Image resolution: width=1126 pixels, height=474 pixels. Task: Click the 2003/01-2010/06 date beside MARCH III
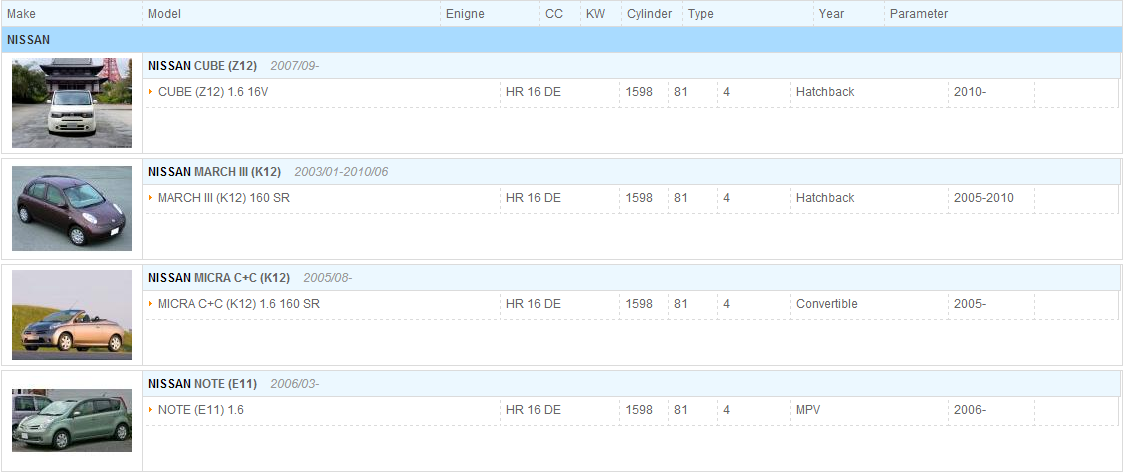341,172
